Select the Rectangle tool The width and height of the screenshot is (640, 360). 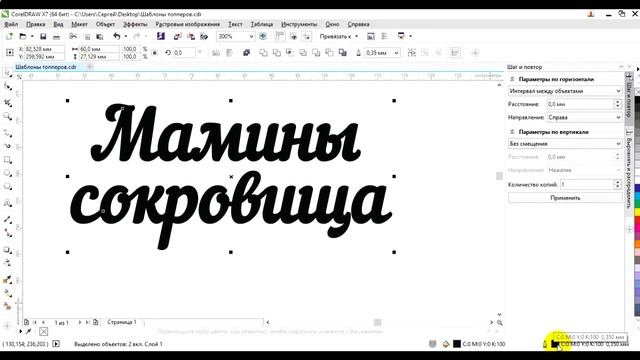pyautogui.click(x=7, y=160)
